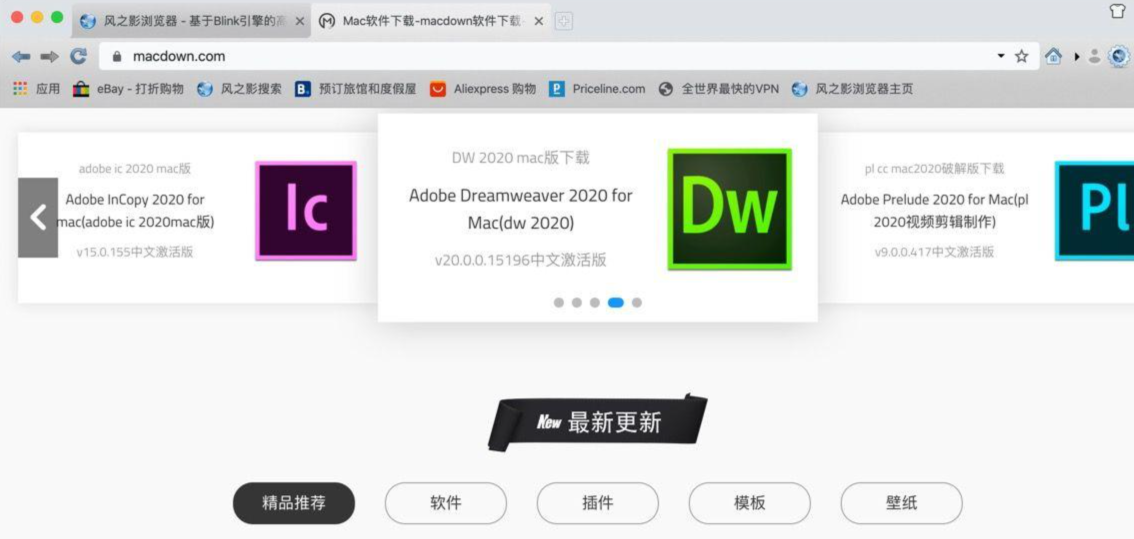Screen dimensions: 1134x539
Task: Close the 风之影浏览器 tab
Action: (x=299, y=21)
